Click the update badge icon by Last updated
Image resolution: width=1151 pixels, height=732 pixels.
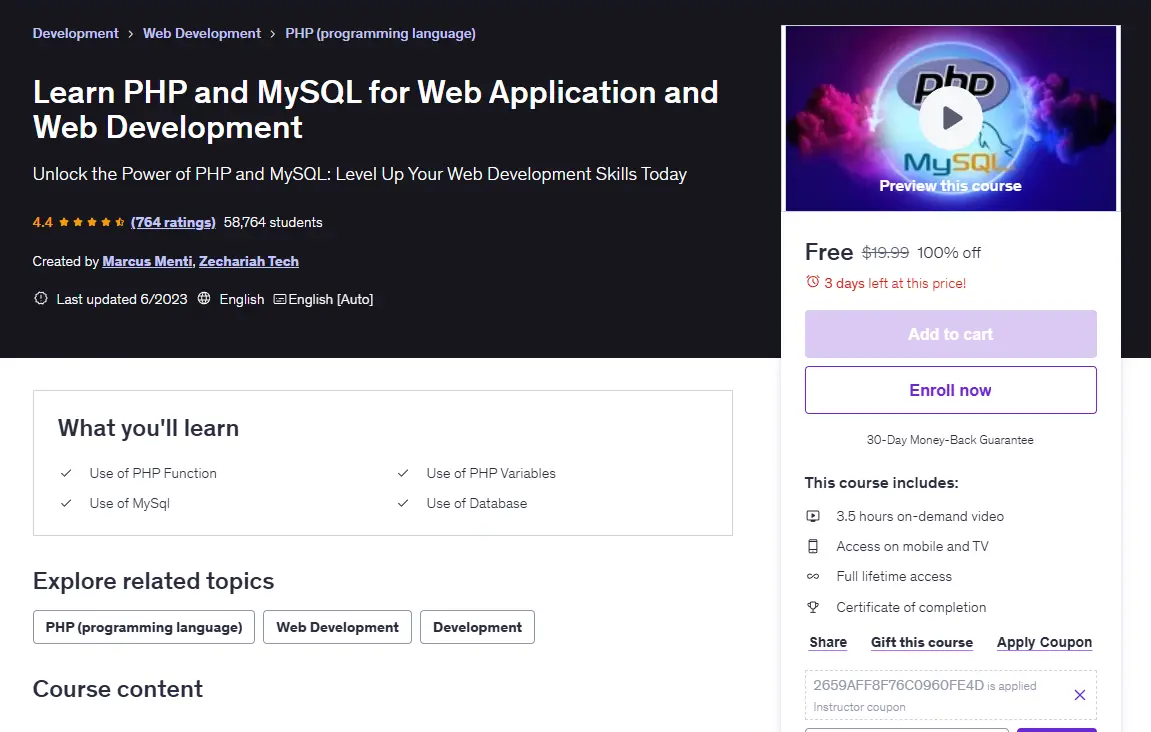[41, 298]
